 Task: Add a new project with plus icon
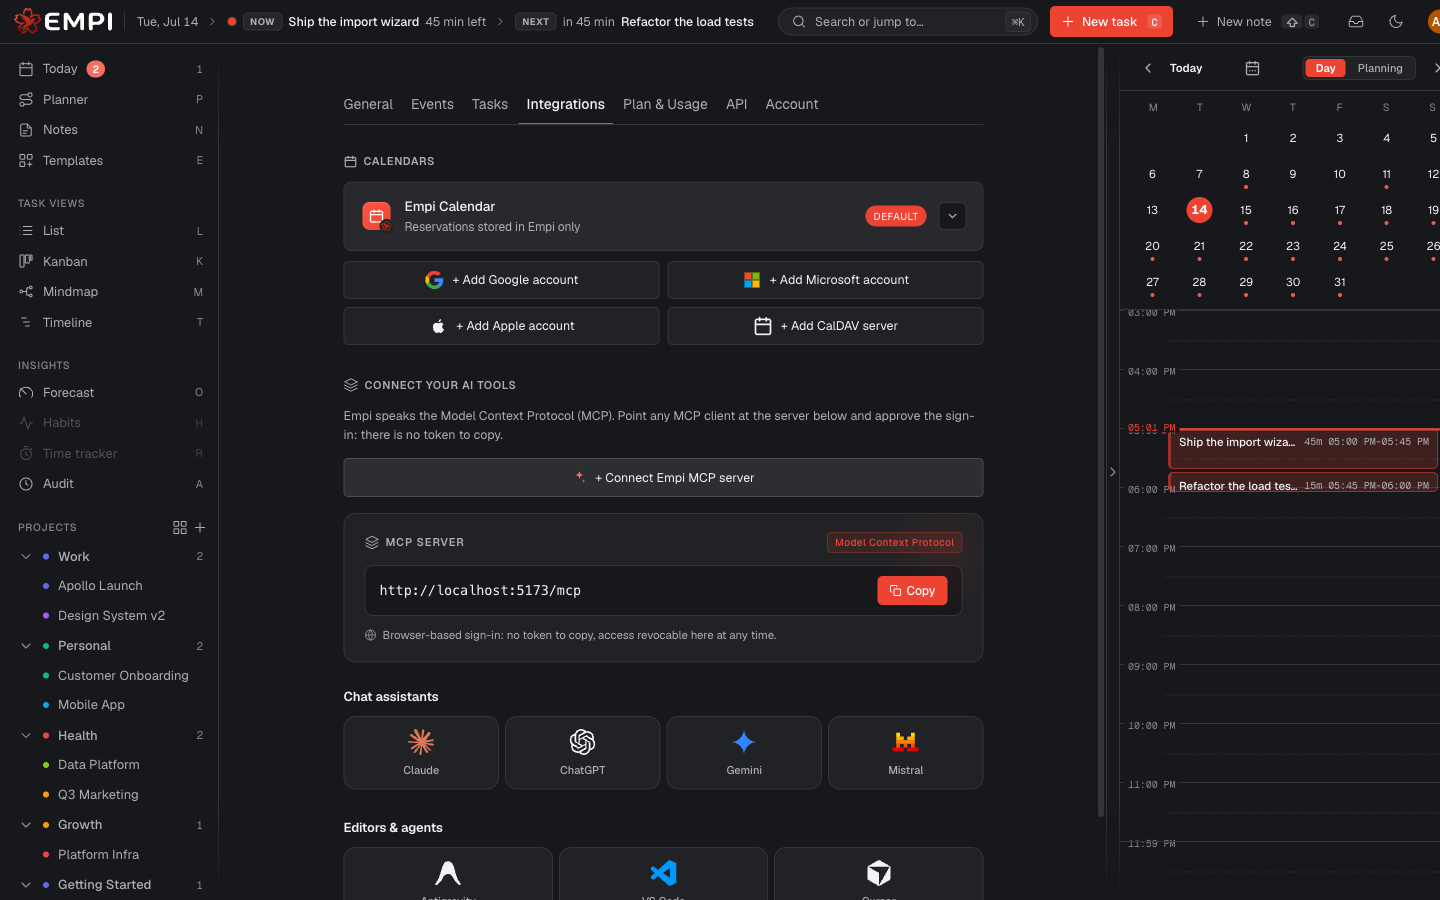tap(200, 527)
